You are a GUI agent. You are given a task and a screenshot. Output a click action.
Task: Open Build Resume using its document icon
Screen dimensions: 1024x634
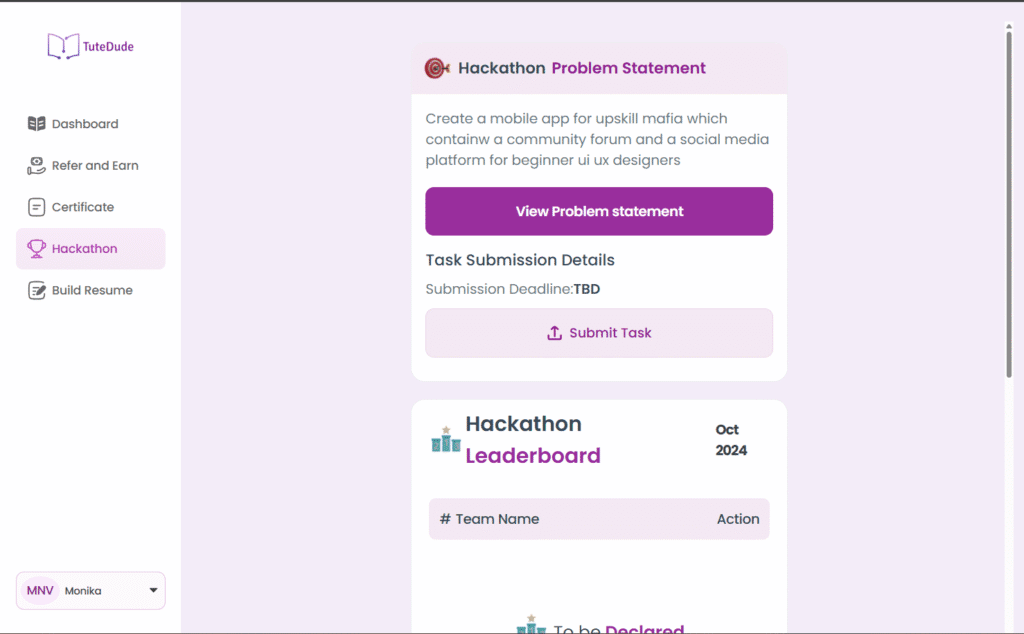pos(36,290)
